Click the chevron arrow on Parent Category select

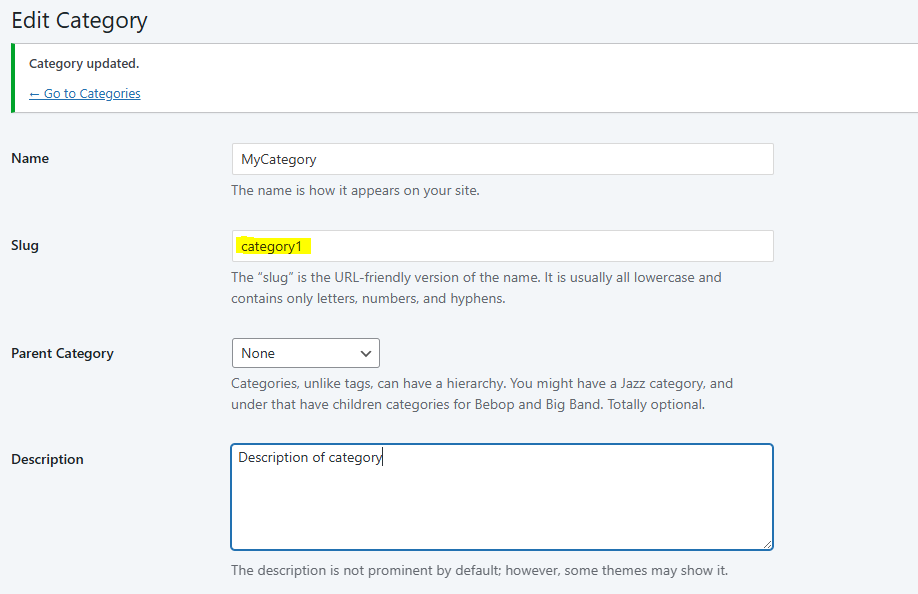365,353
